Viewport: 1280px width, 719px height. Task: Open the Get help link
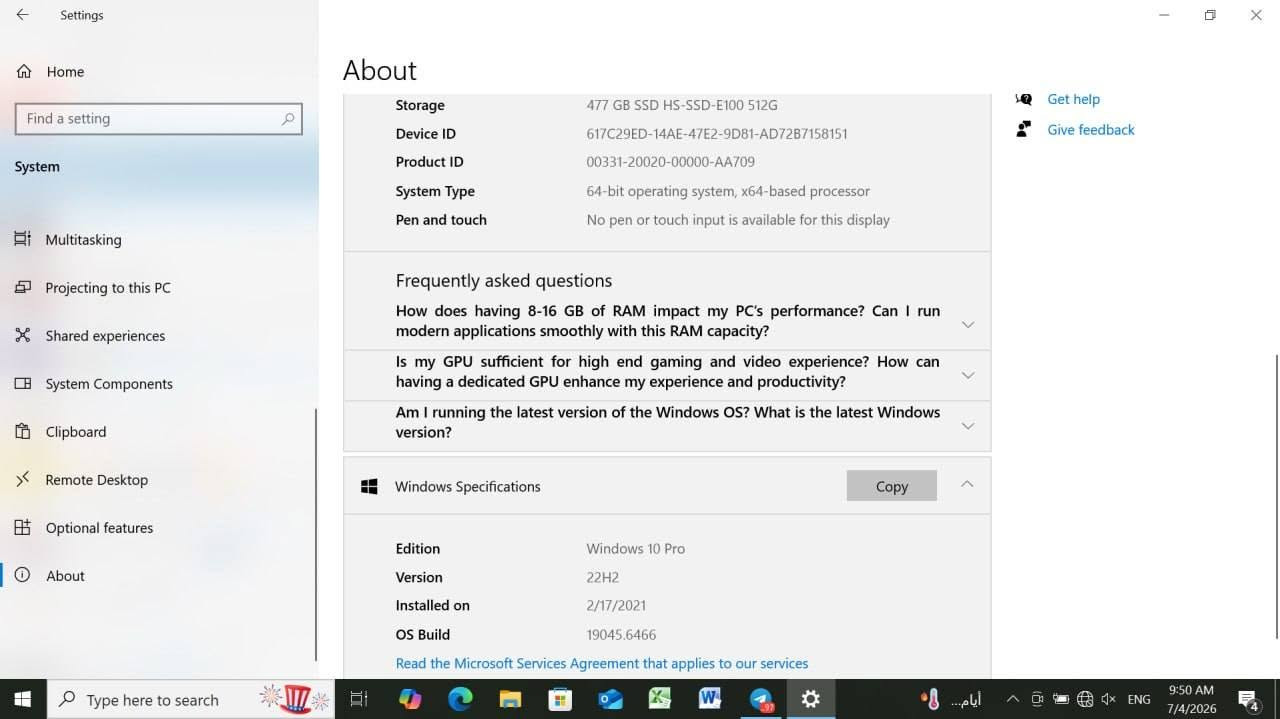tap(1073, 99)
